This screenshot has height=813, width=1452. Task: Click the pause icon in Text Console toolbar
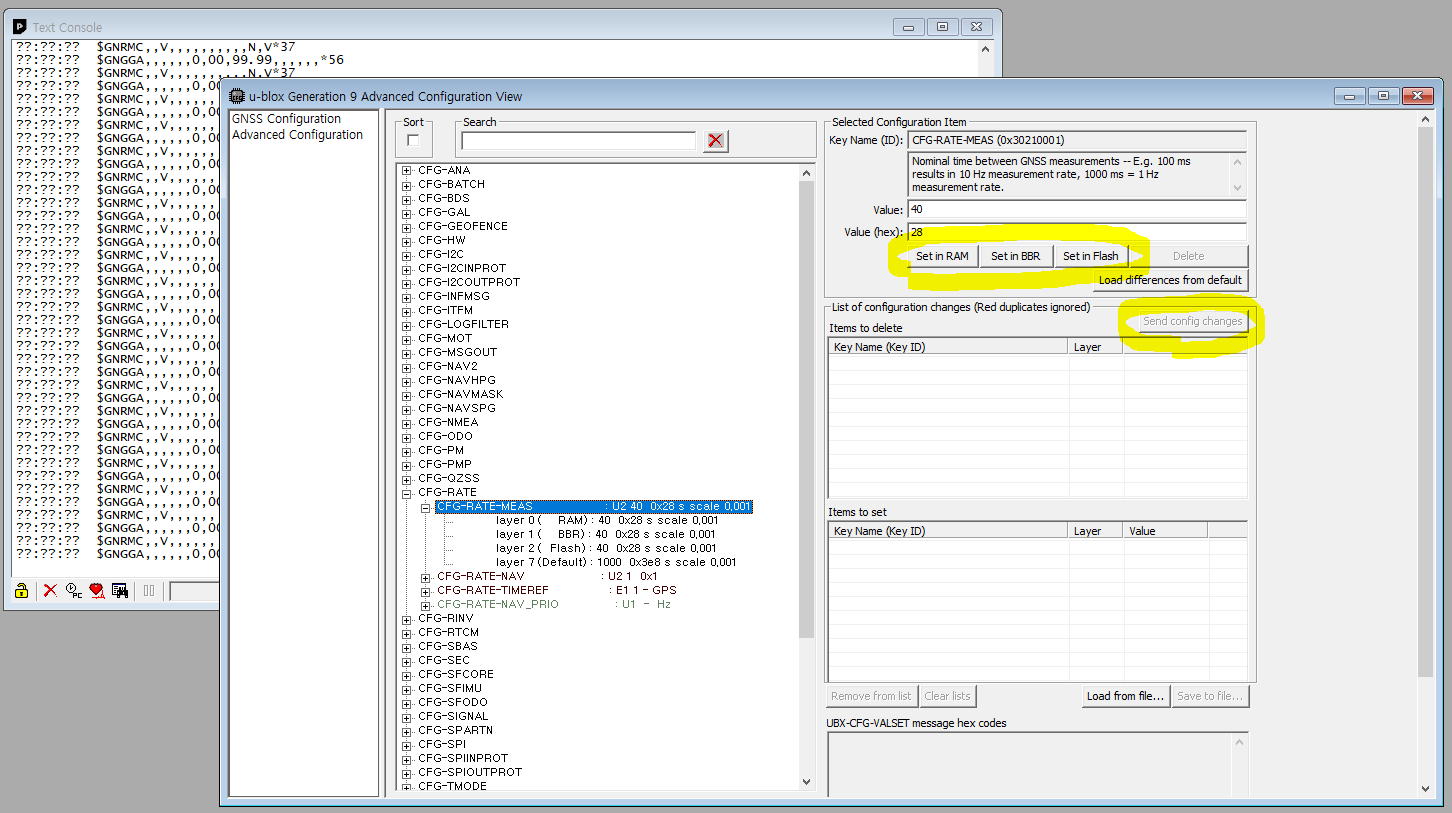pyautogui.click(x=149, y=591)
